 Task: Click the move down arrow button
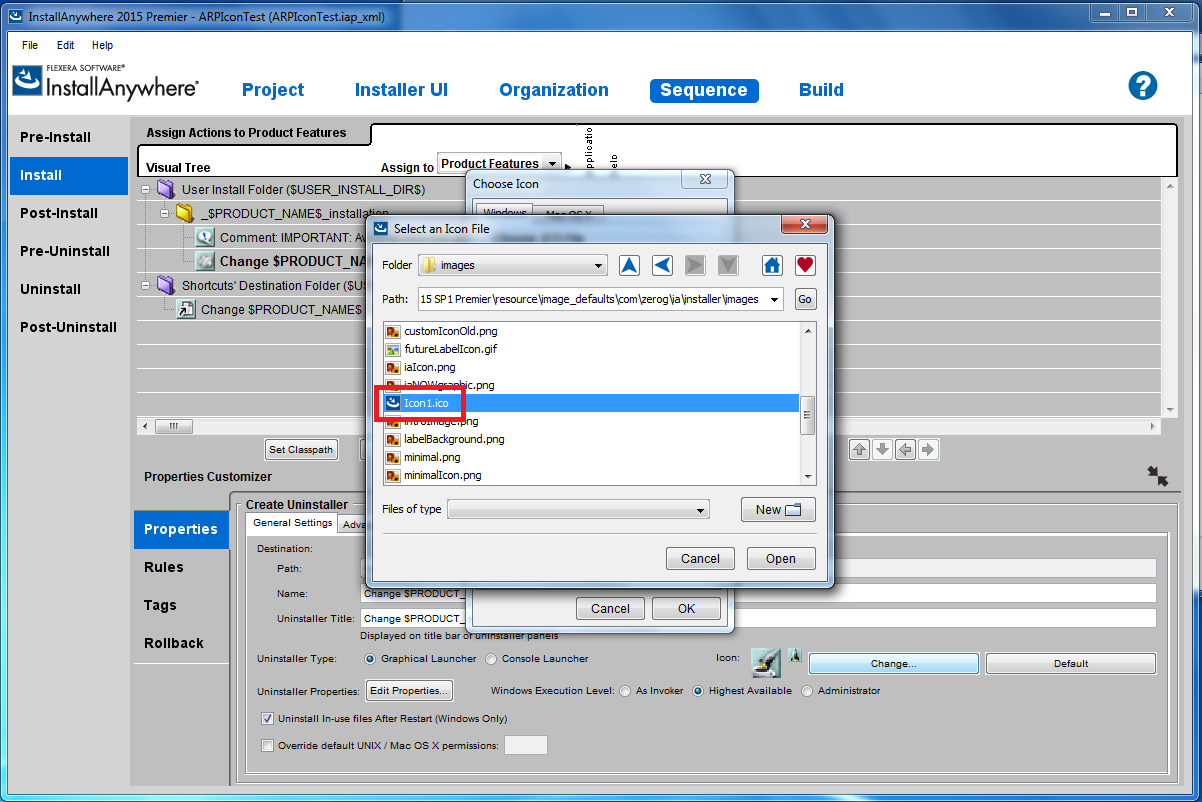tap(882, 450)
